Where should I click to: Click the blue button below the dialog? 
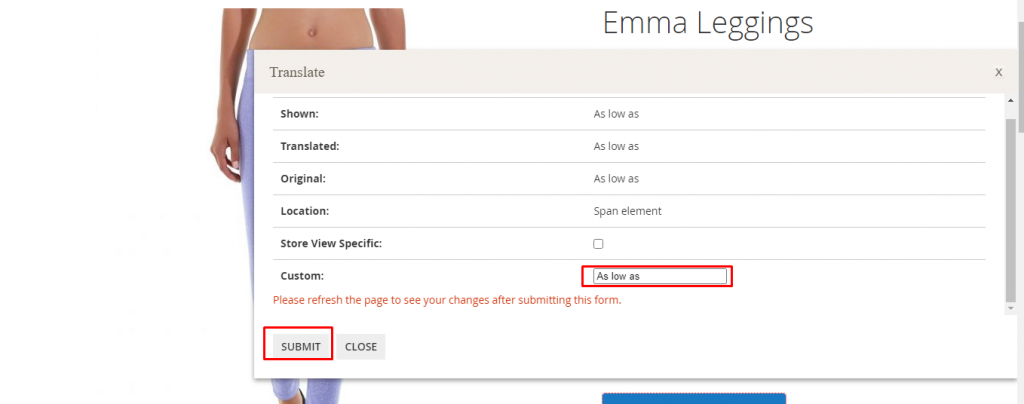tap(694, 398)
